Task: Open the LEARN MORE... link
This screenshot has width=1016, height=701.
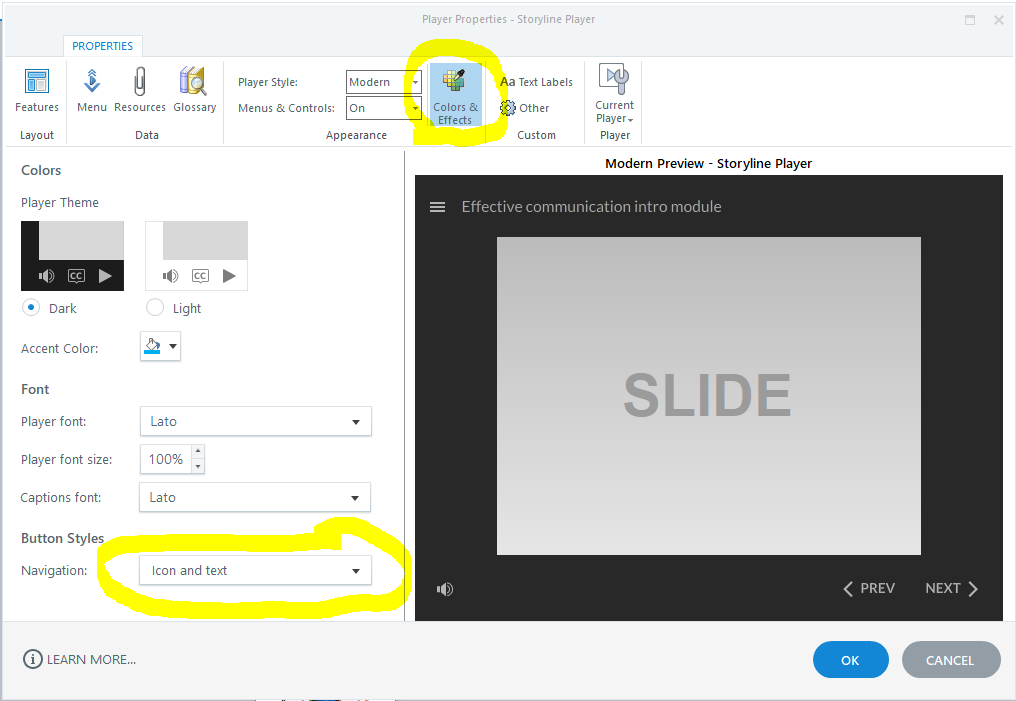Action: [x=91, y=660]
